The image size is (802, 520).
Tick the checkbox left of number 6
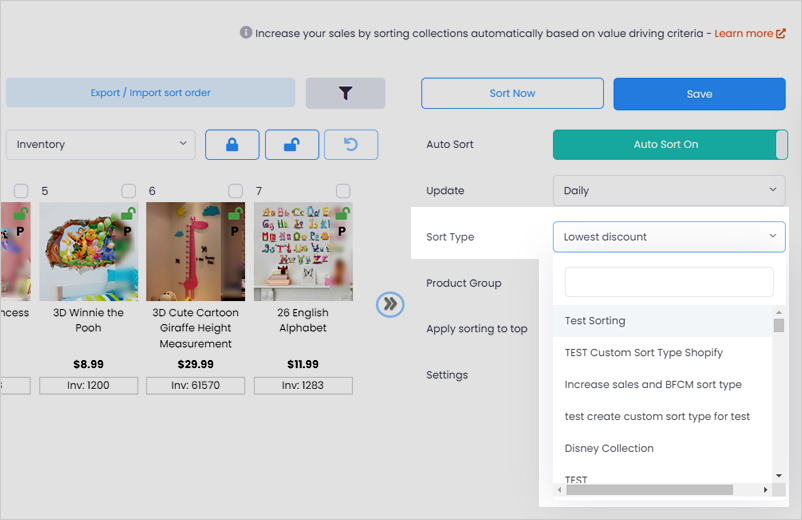click(128, 191)
